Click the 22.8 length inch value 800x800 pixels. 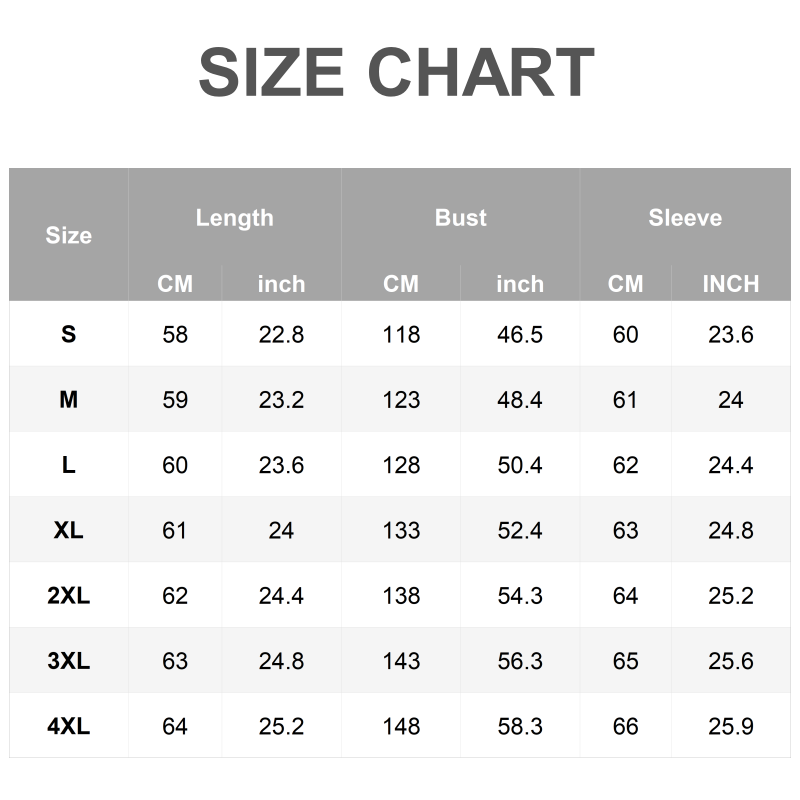[x=281, y=334]
